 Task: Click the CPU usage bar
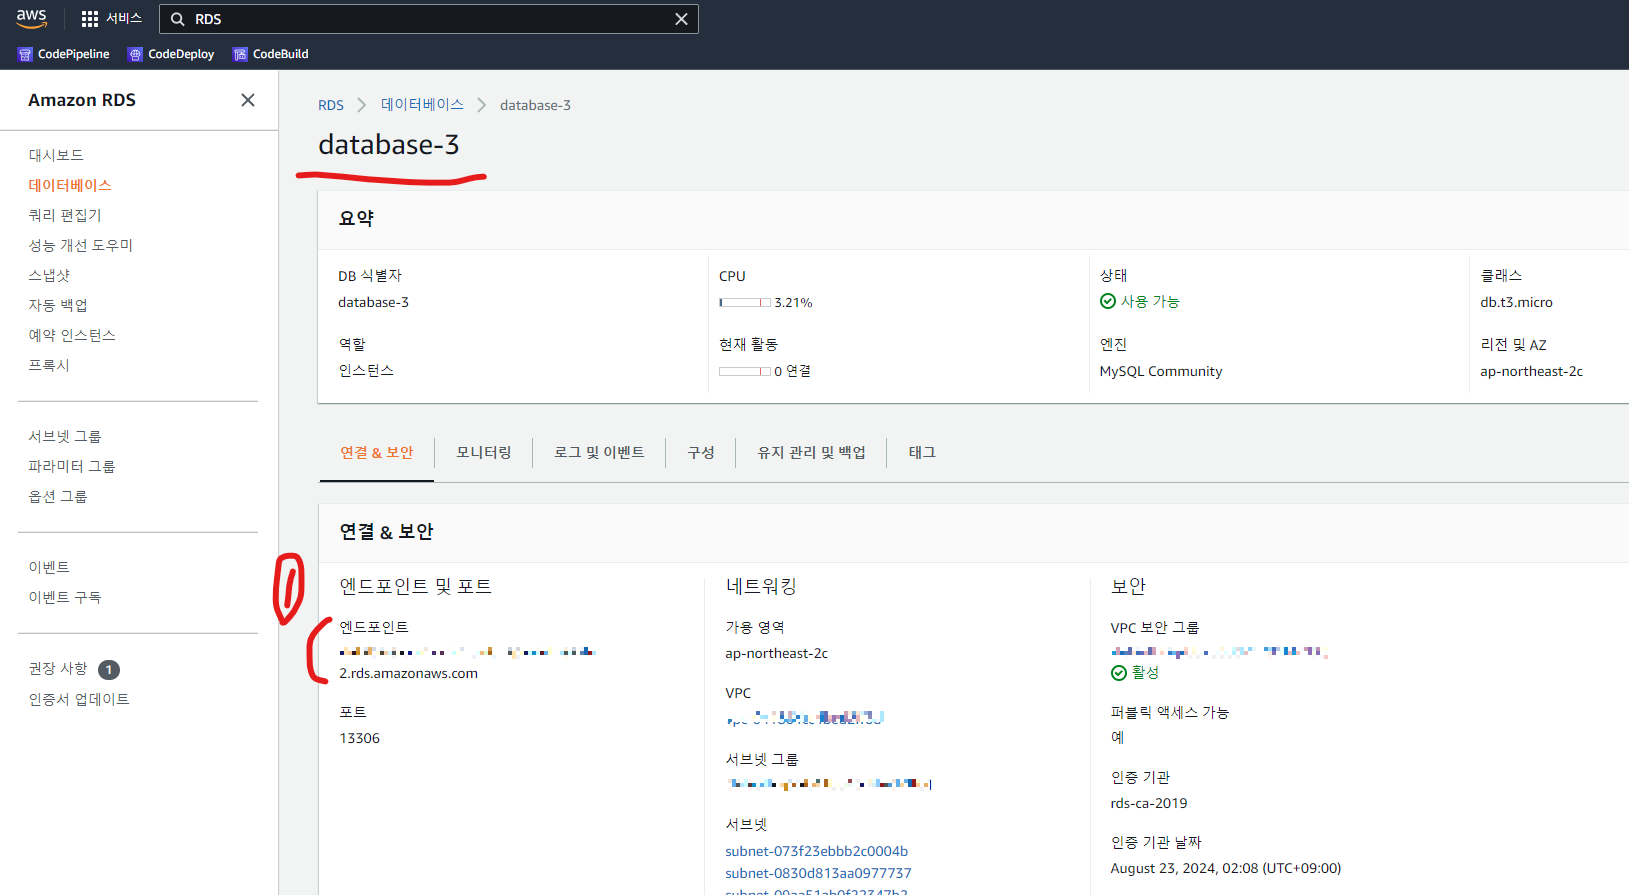coord(745,302)
